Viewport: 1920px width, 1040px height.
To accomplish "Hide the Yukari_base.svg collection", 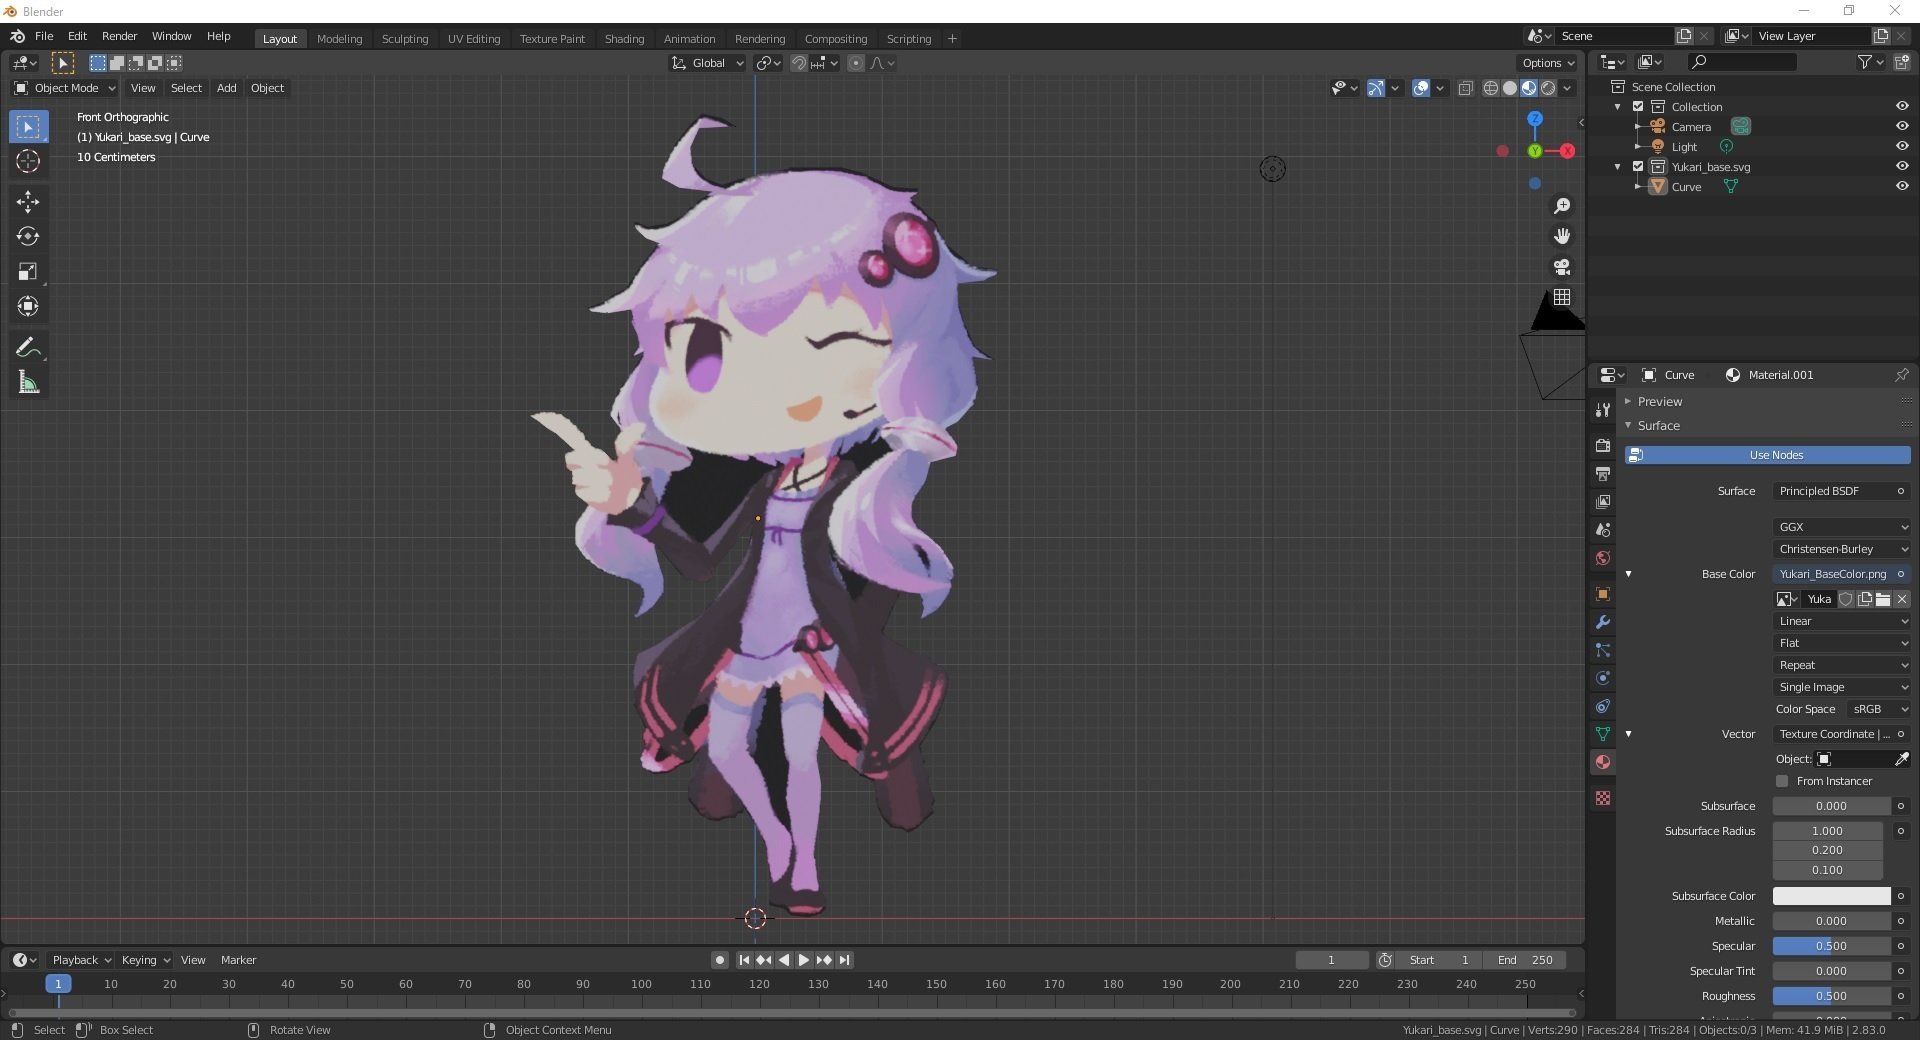I will [x=1902, y=166].
